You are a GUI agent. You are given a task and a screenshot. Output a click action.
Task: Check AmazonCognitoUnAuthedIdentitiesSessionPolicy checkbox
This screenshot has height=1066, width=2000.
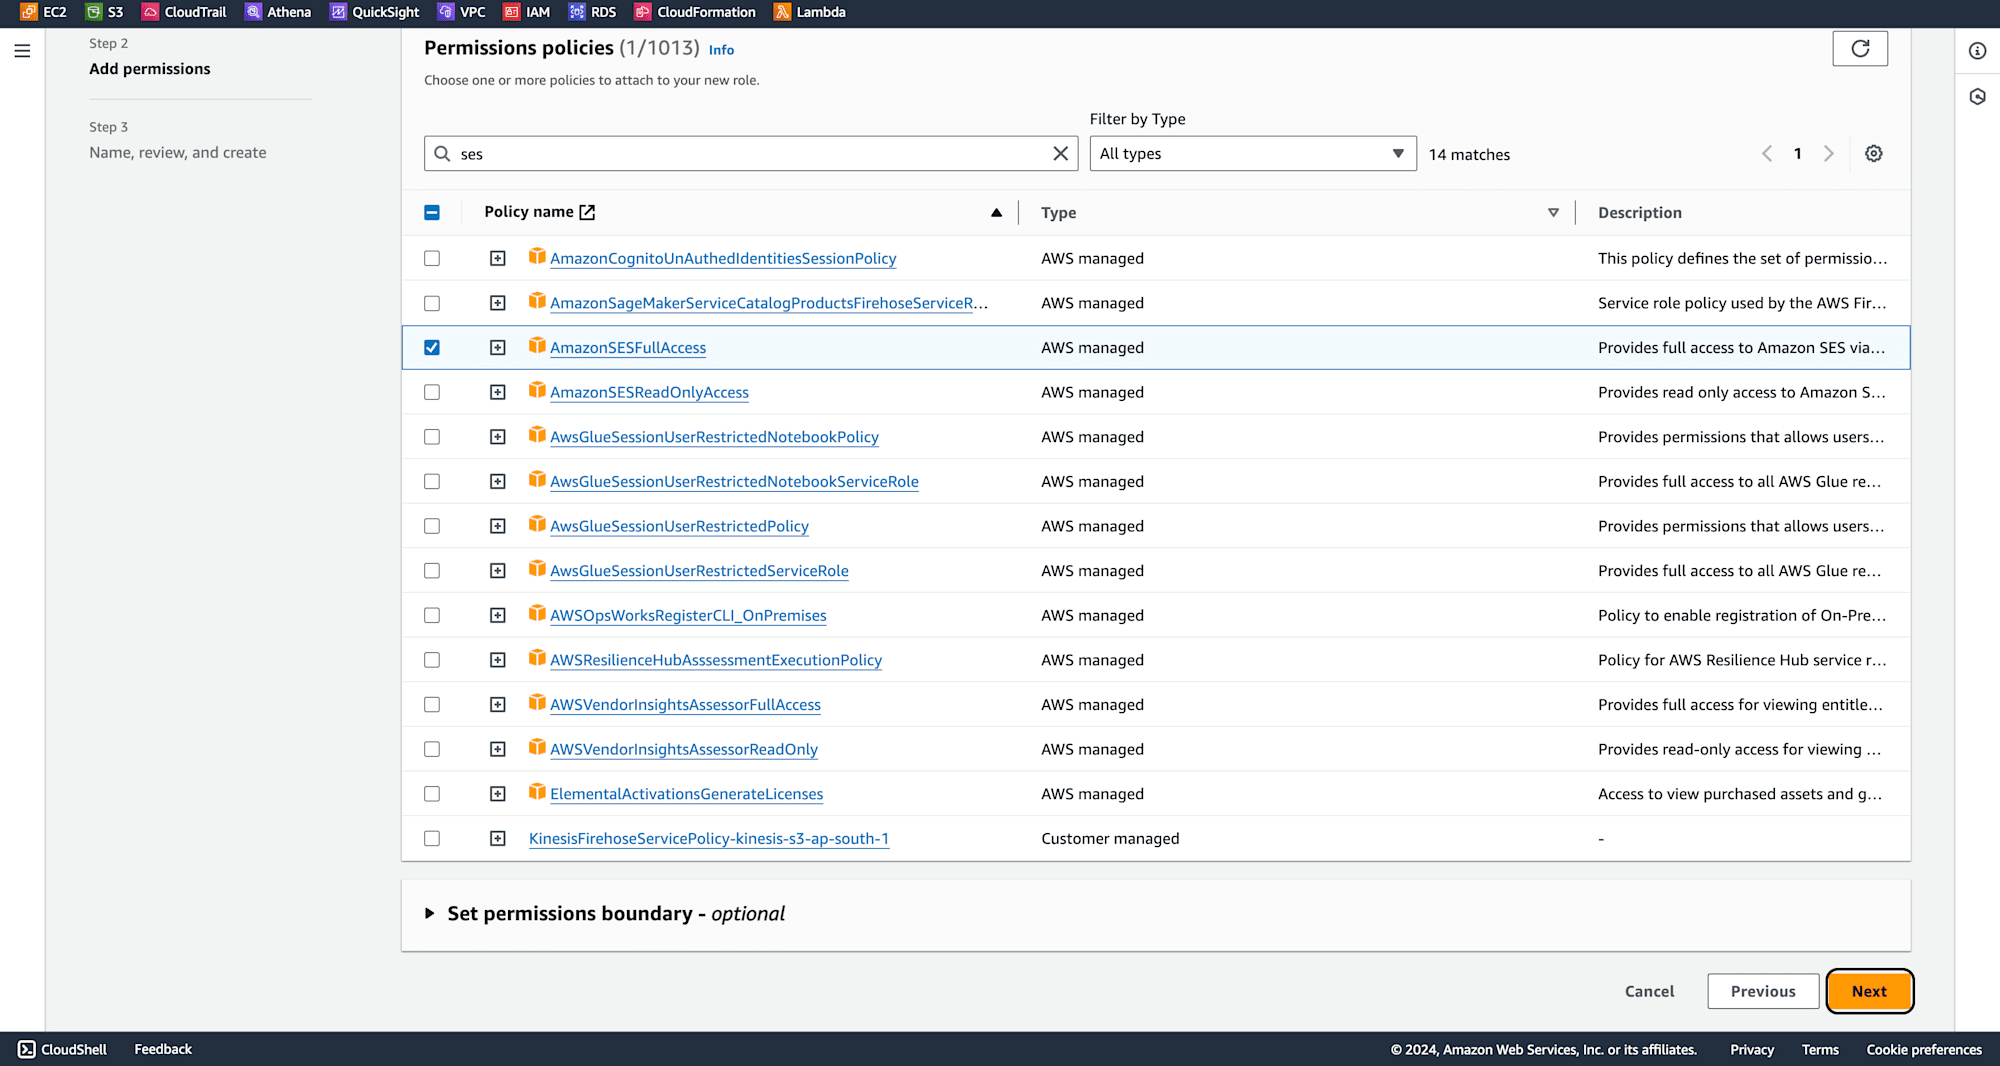point(432,258)
